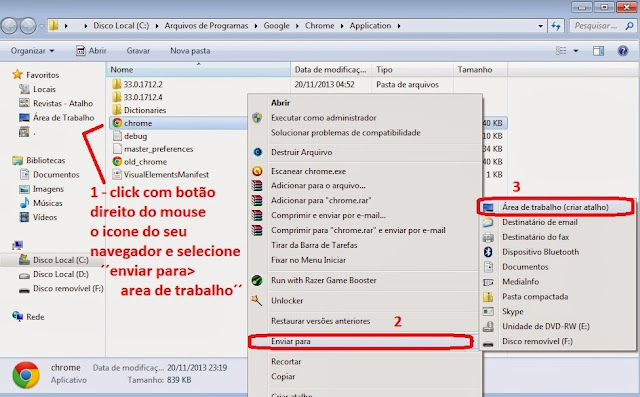
Task: Click the Nova pasta button
Action: pyautogui.click(x=190, y=51)
